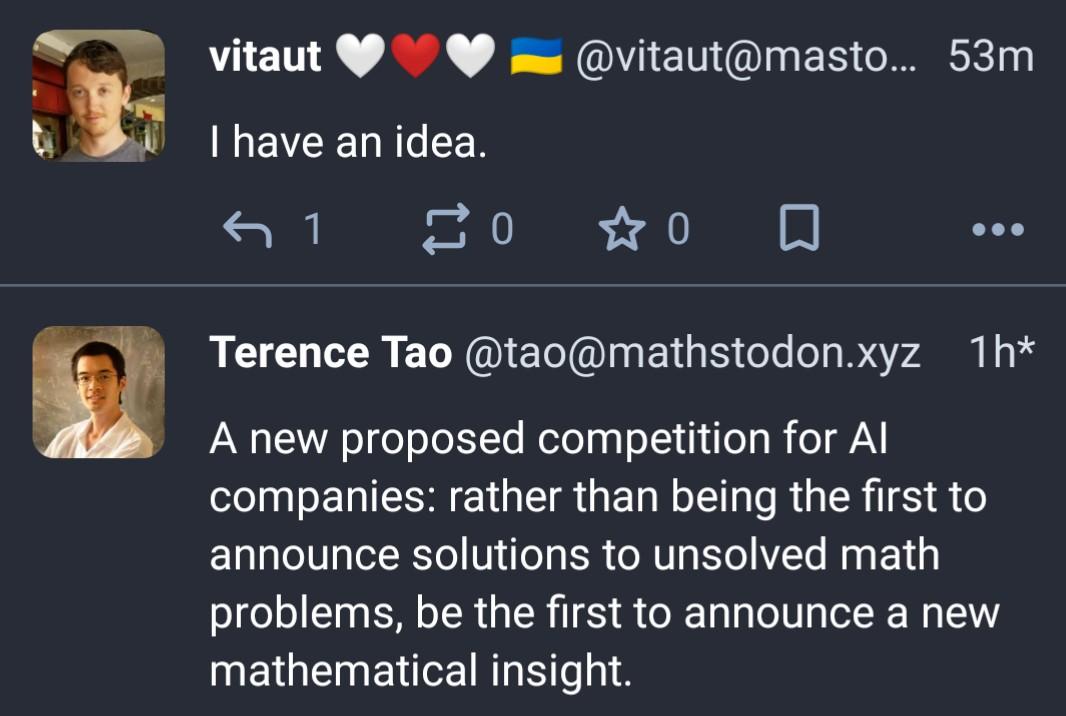Open the three-dot more options menu
Image resolution: width=1066 pixels, height=716 pixels.
[x=998, y=229]
